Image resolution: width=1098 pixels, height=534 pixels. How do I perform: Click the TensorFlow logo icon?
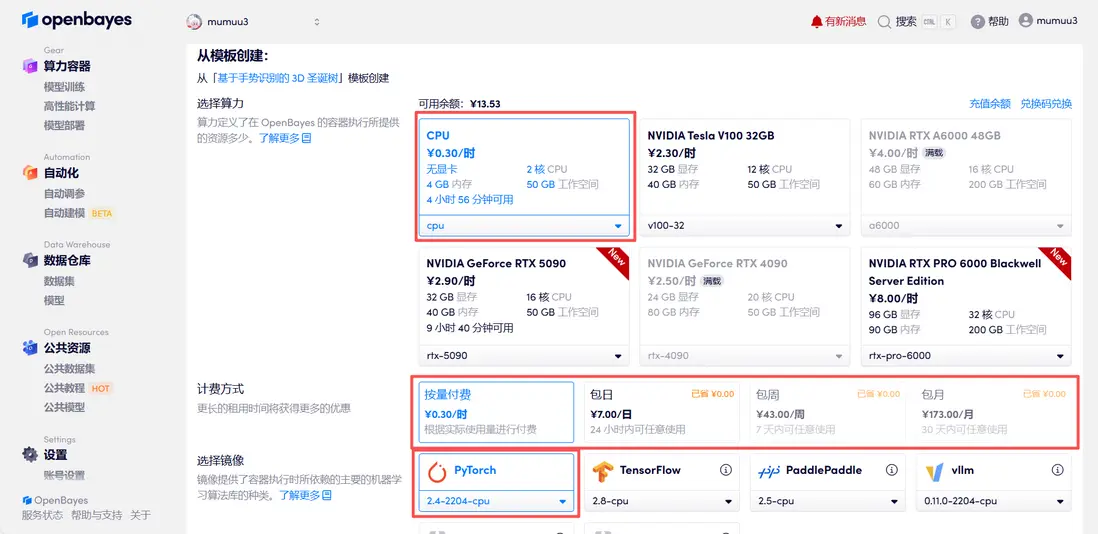[602, 474]
